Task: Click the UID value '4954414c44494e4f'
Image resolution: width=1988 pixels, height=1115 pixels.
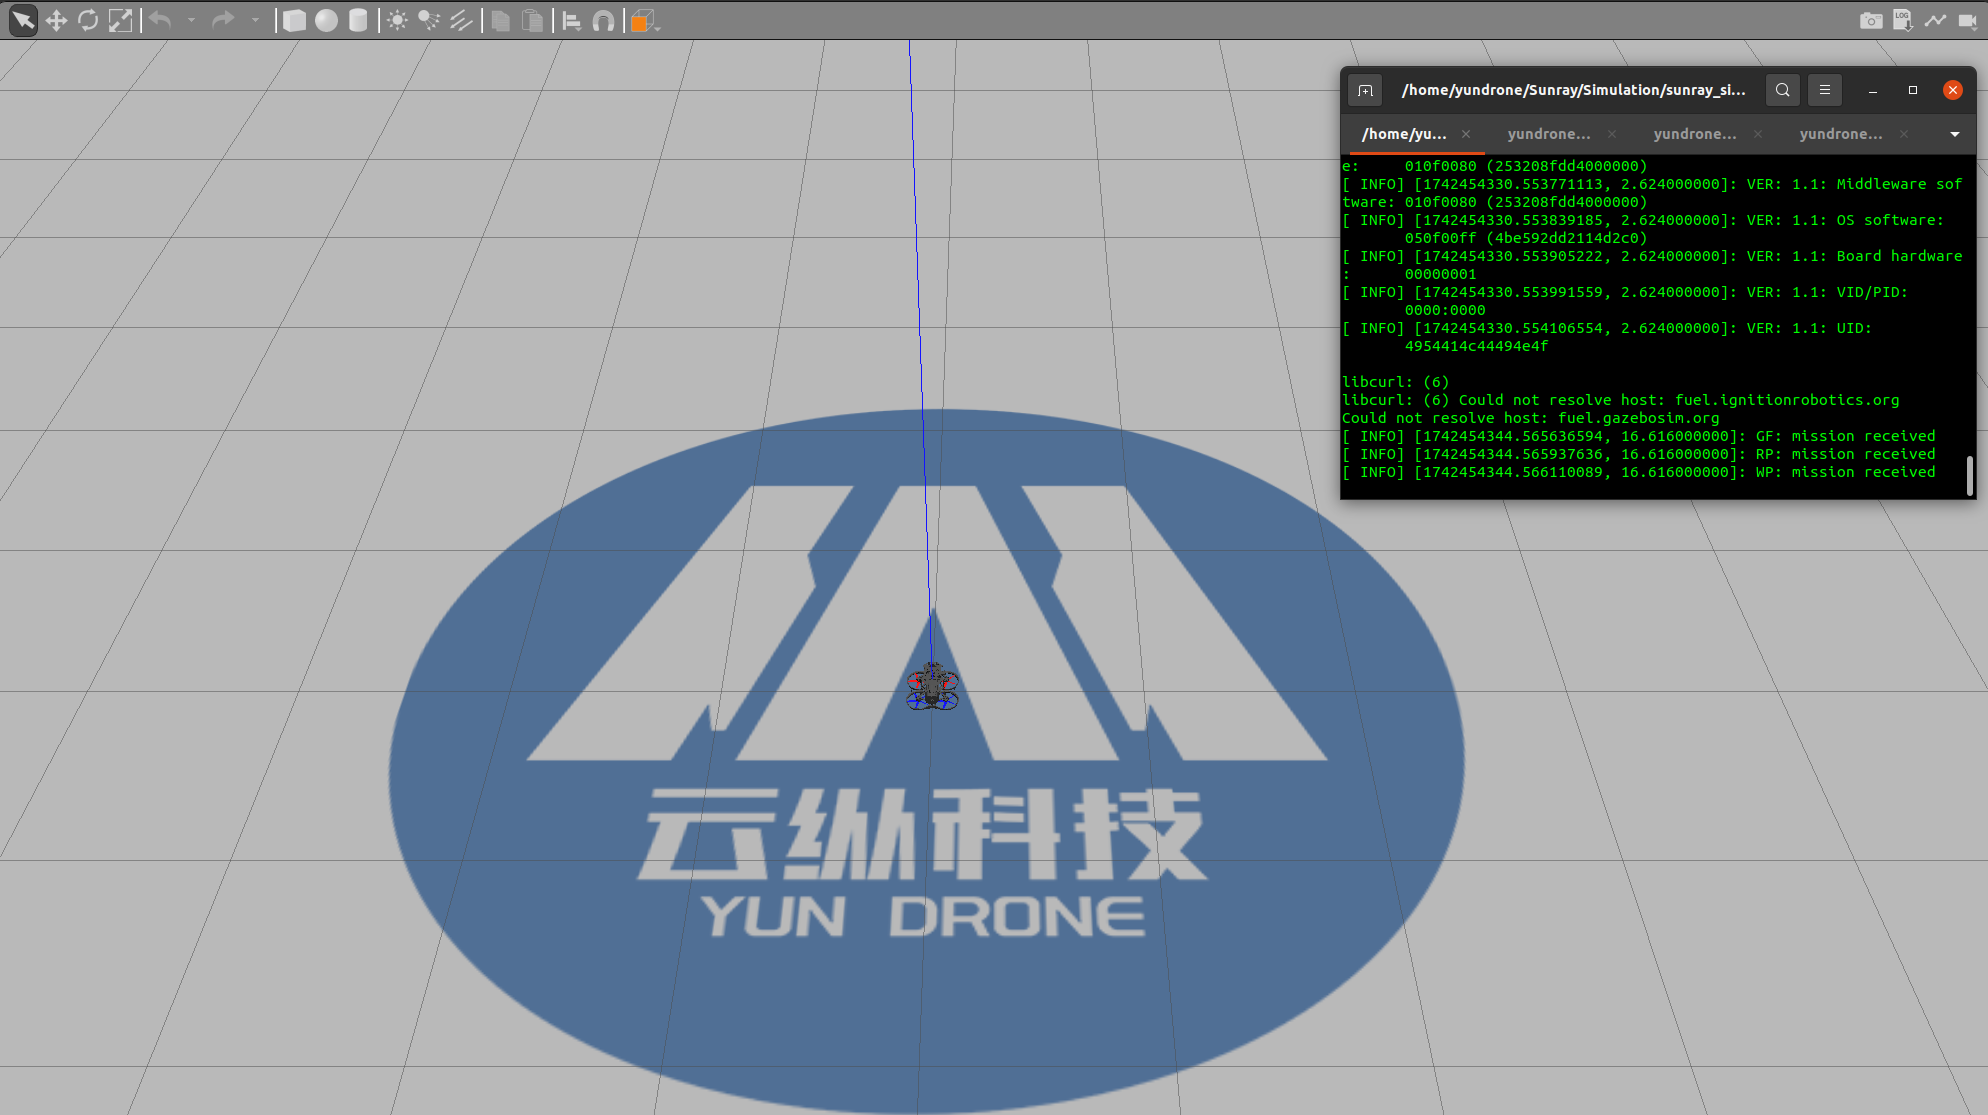Action: [1476, 346]
